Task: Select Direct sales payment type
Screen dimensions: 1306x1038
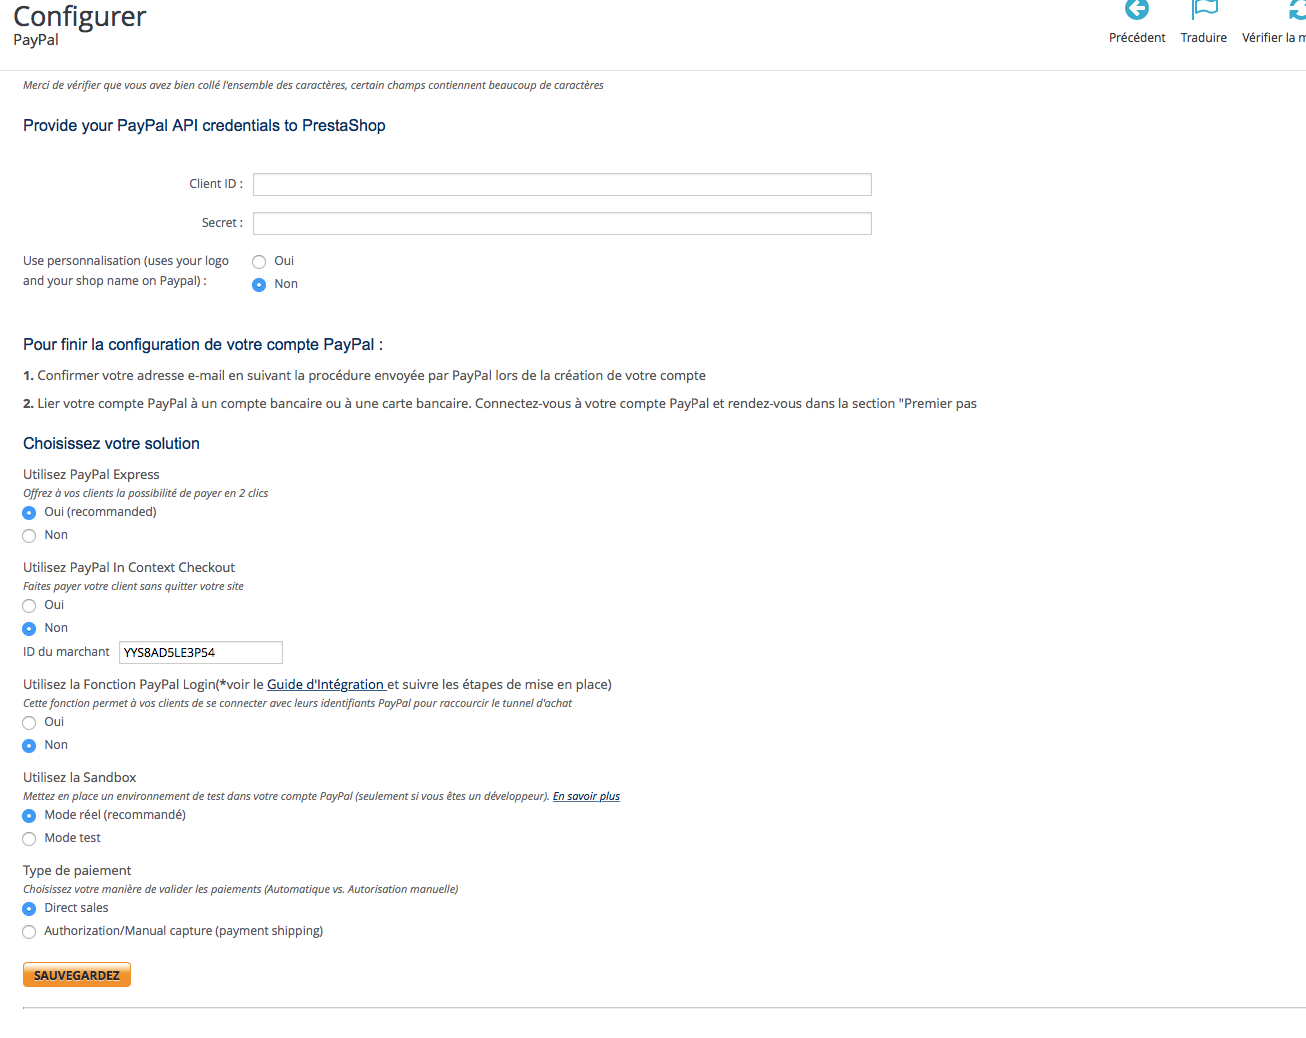Action: 29,909
